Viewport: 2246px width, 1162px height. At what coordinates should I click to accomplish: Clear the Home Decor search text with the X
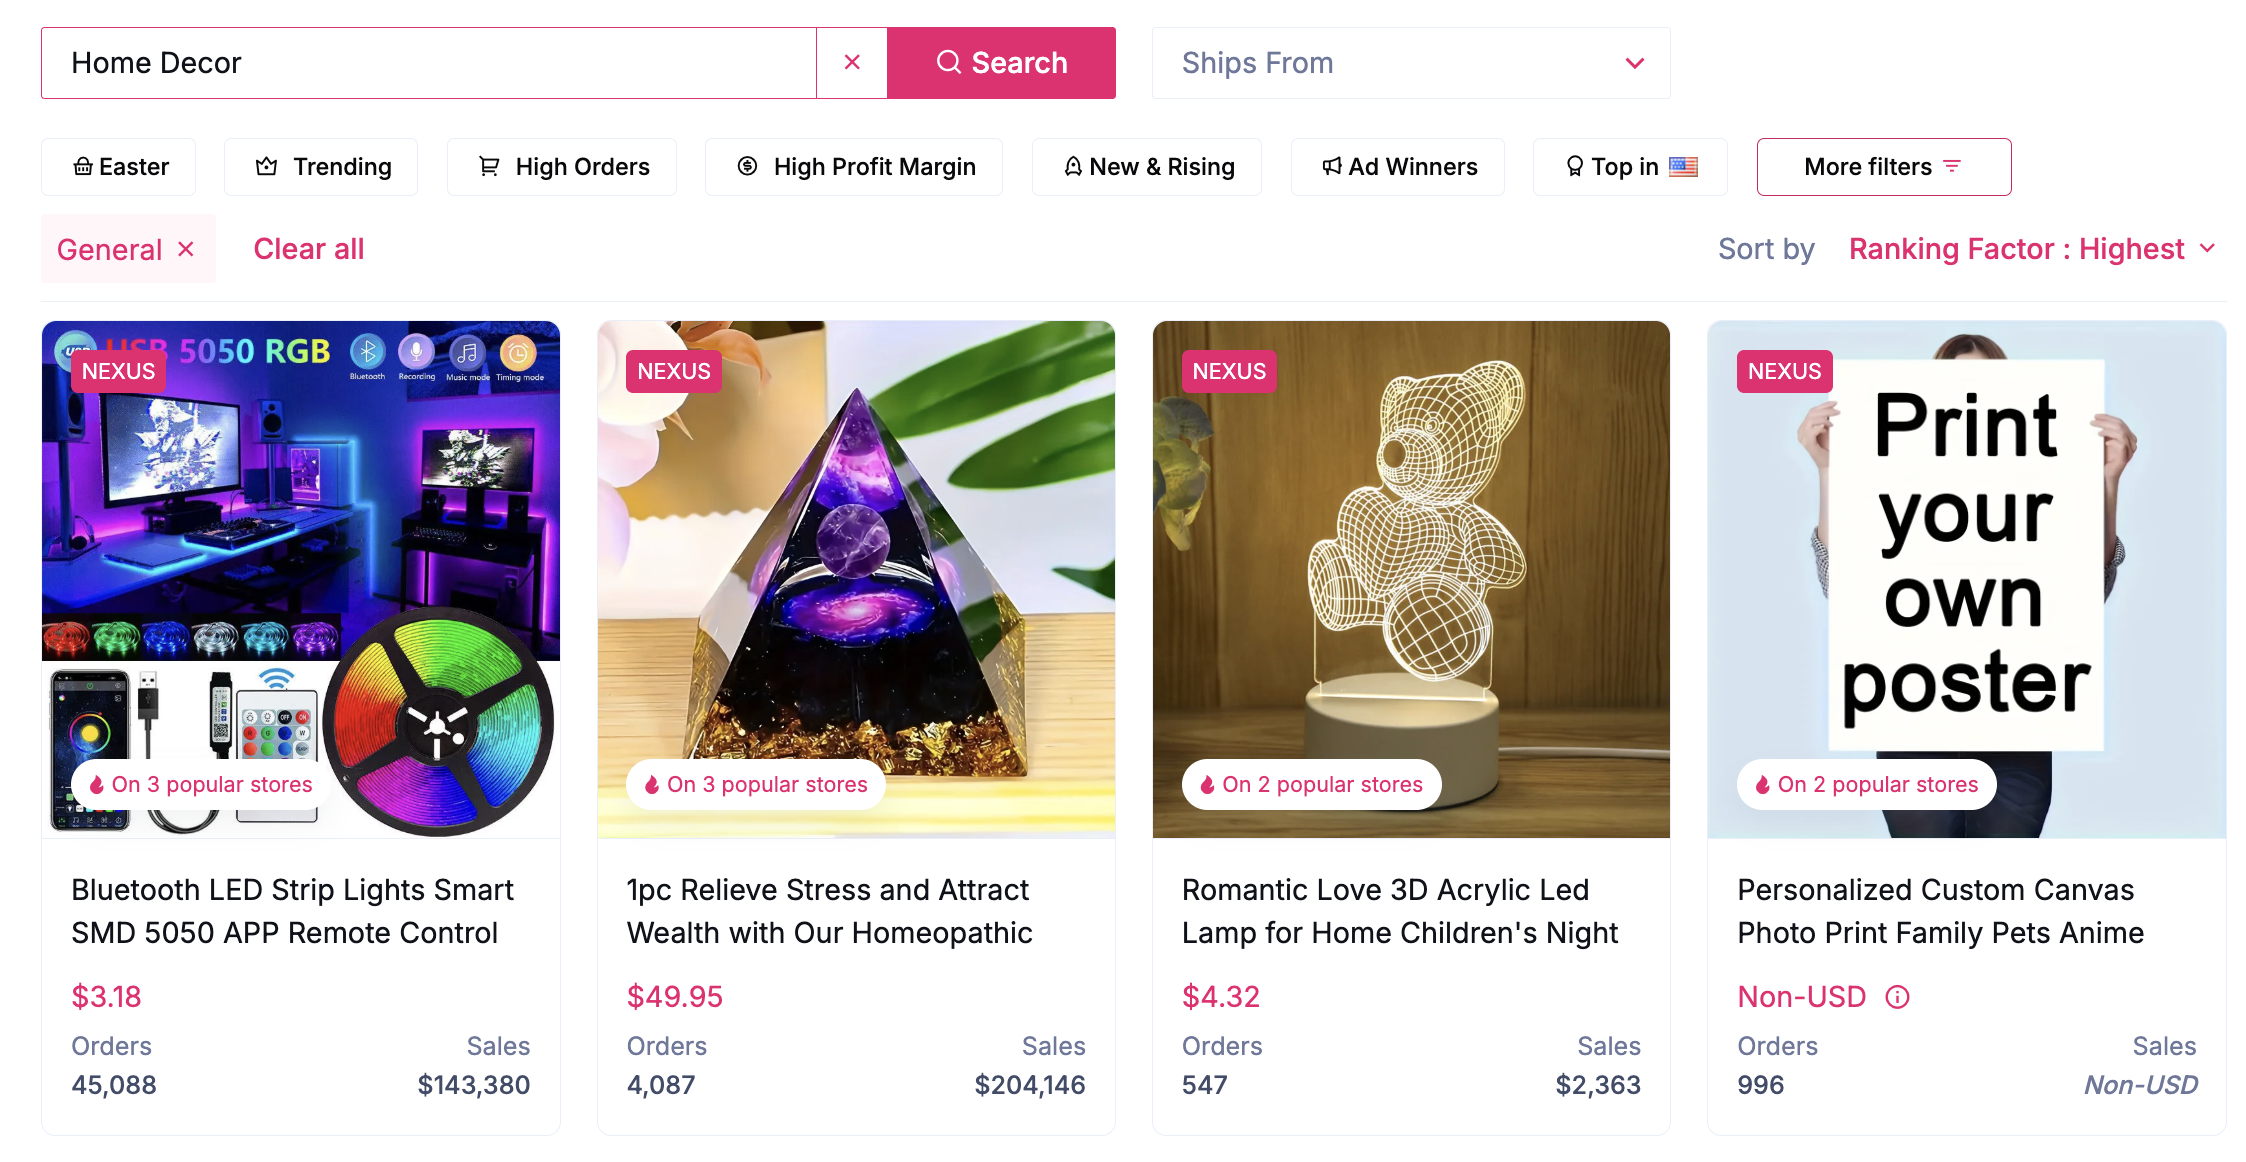point(852,62)
